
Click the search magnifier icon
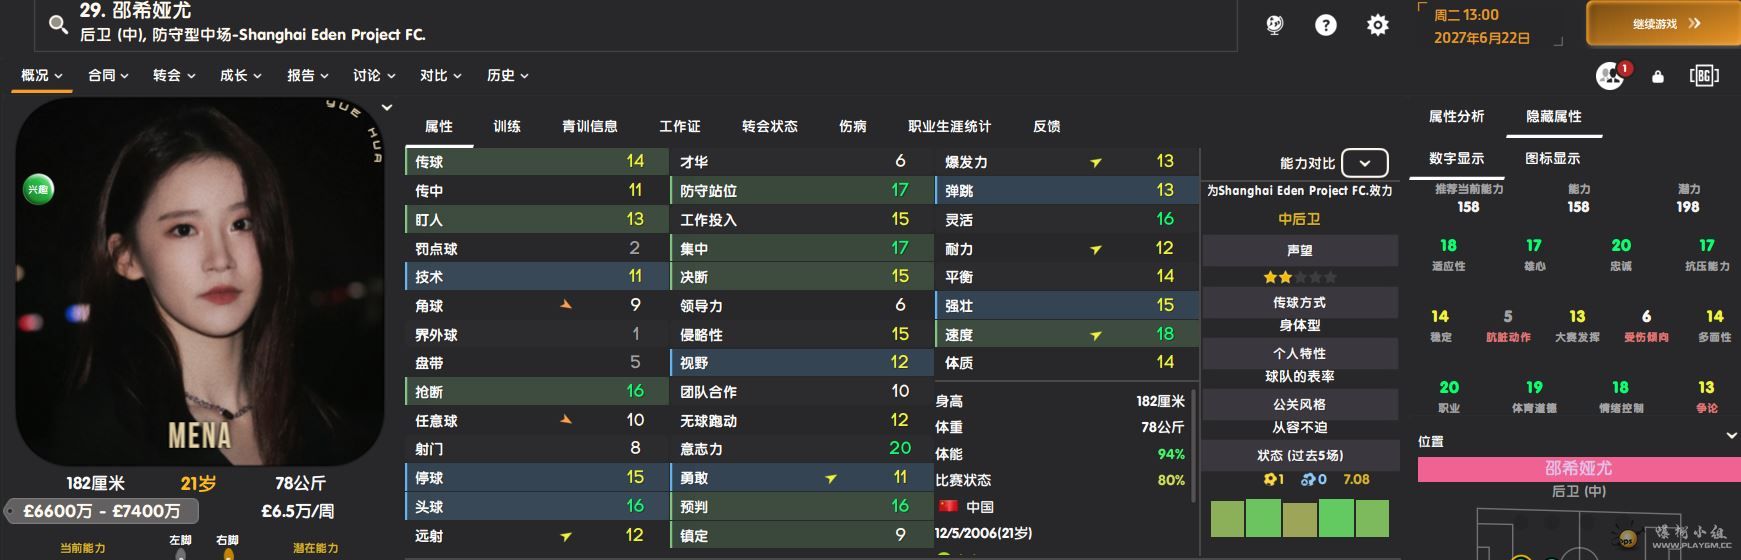pos(59,25)
